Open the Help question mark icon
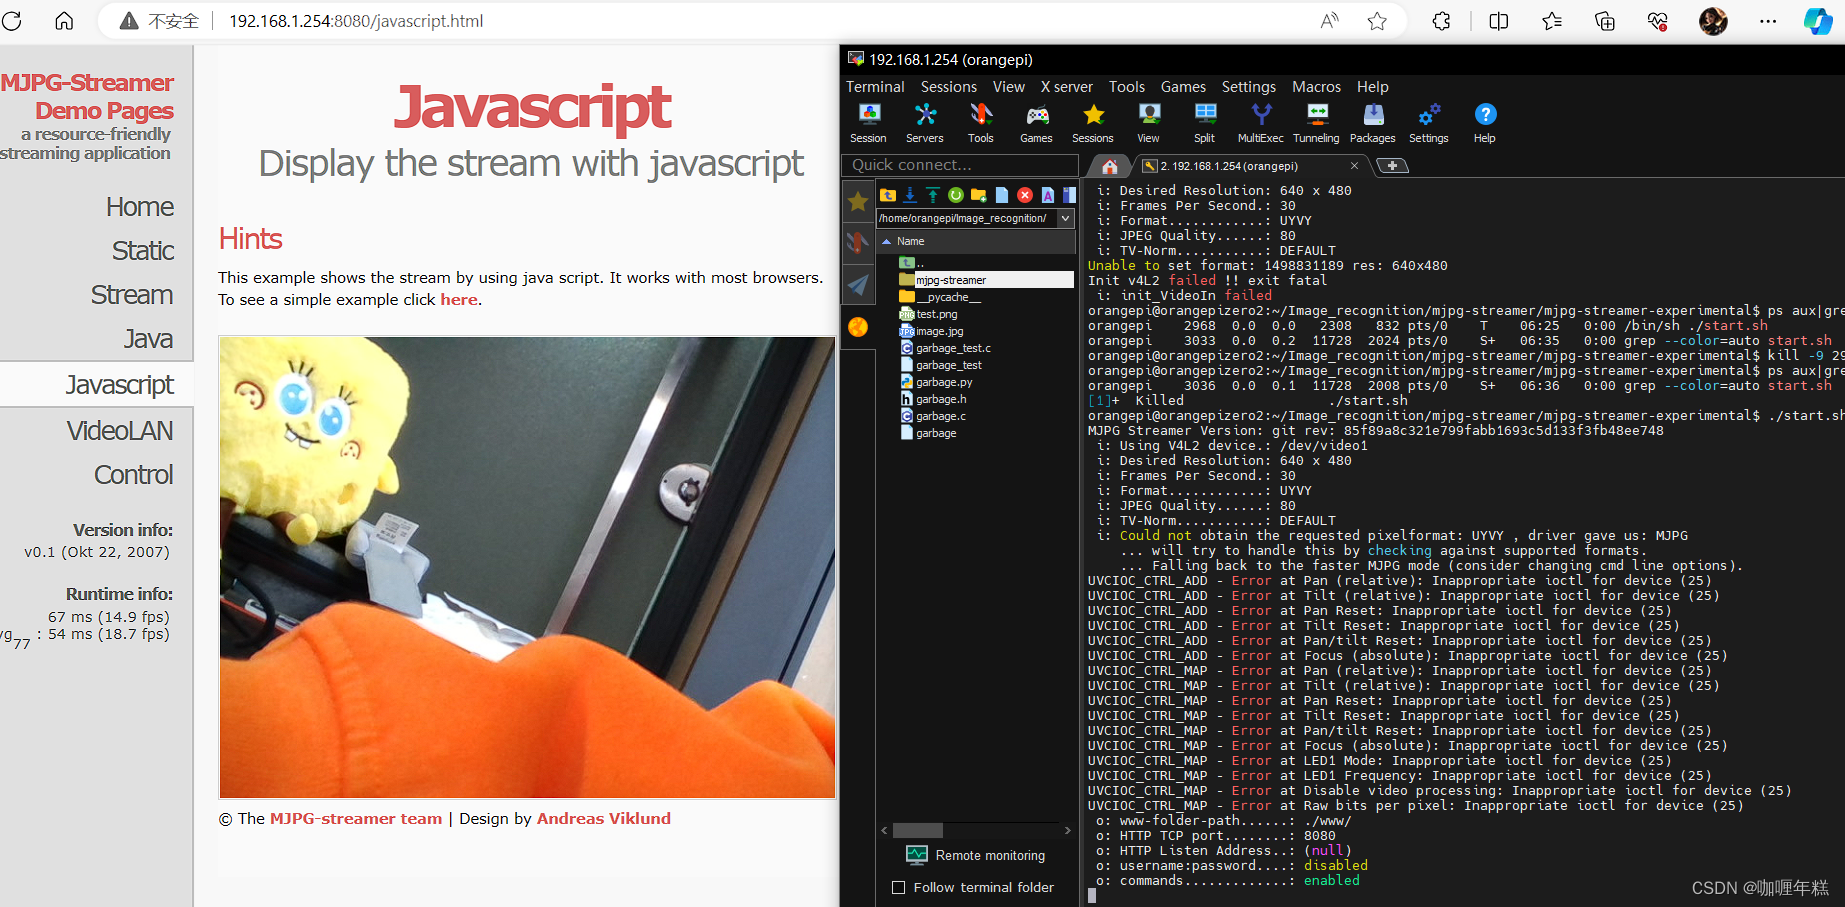 (1485, 123)
